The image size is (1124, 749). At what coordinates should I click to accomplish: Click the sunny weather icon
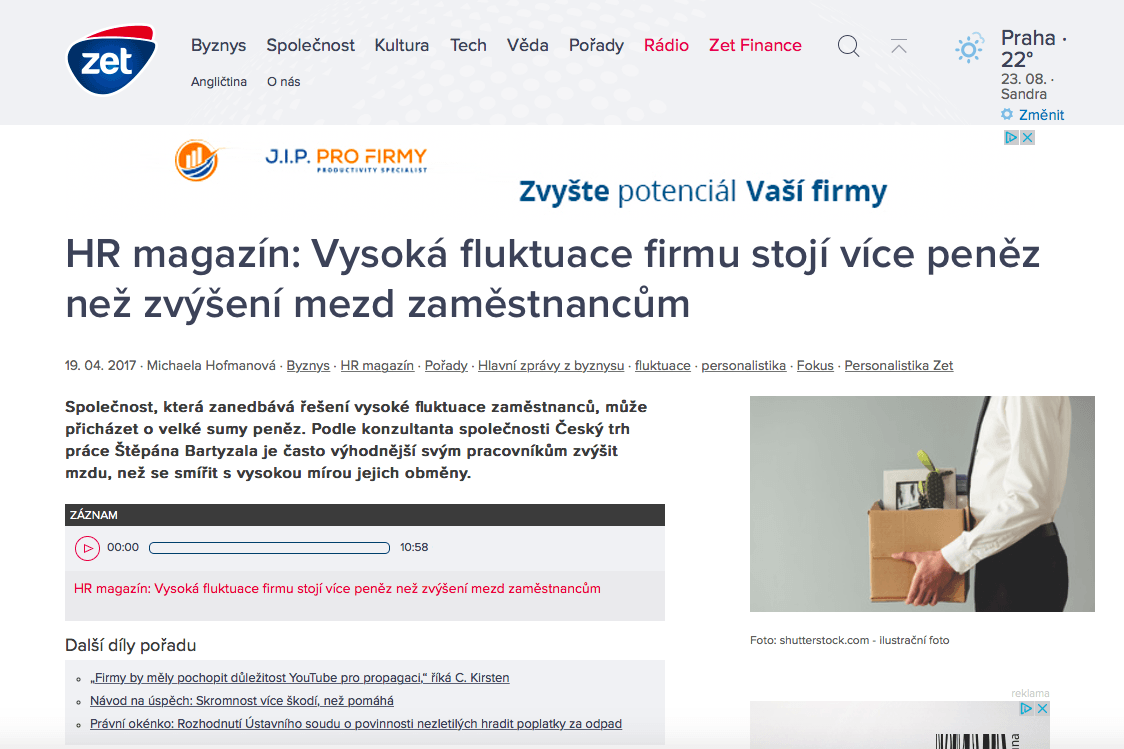(x=969, y=49)
